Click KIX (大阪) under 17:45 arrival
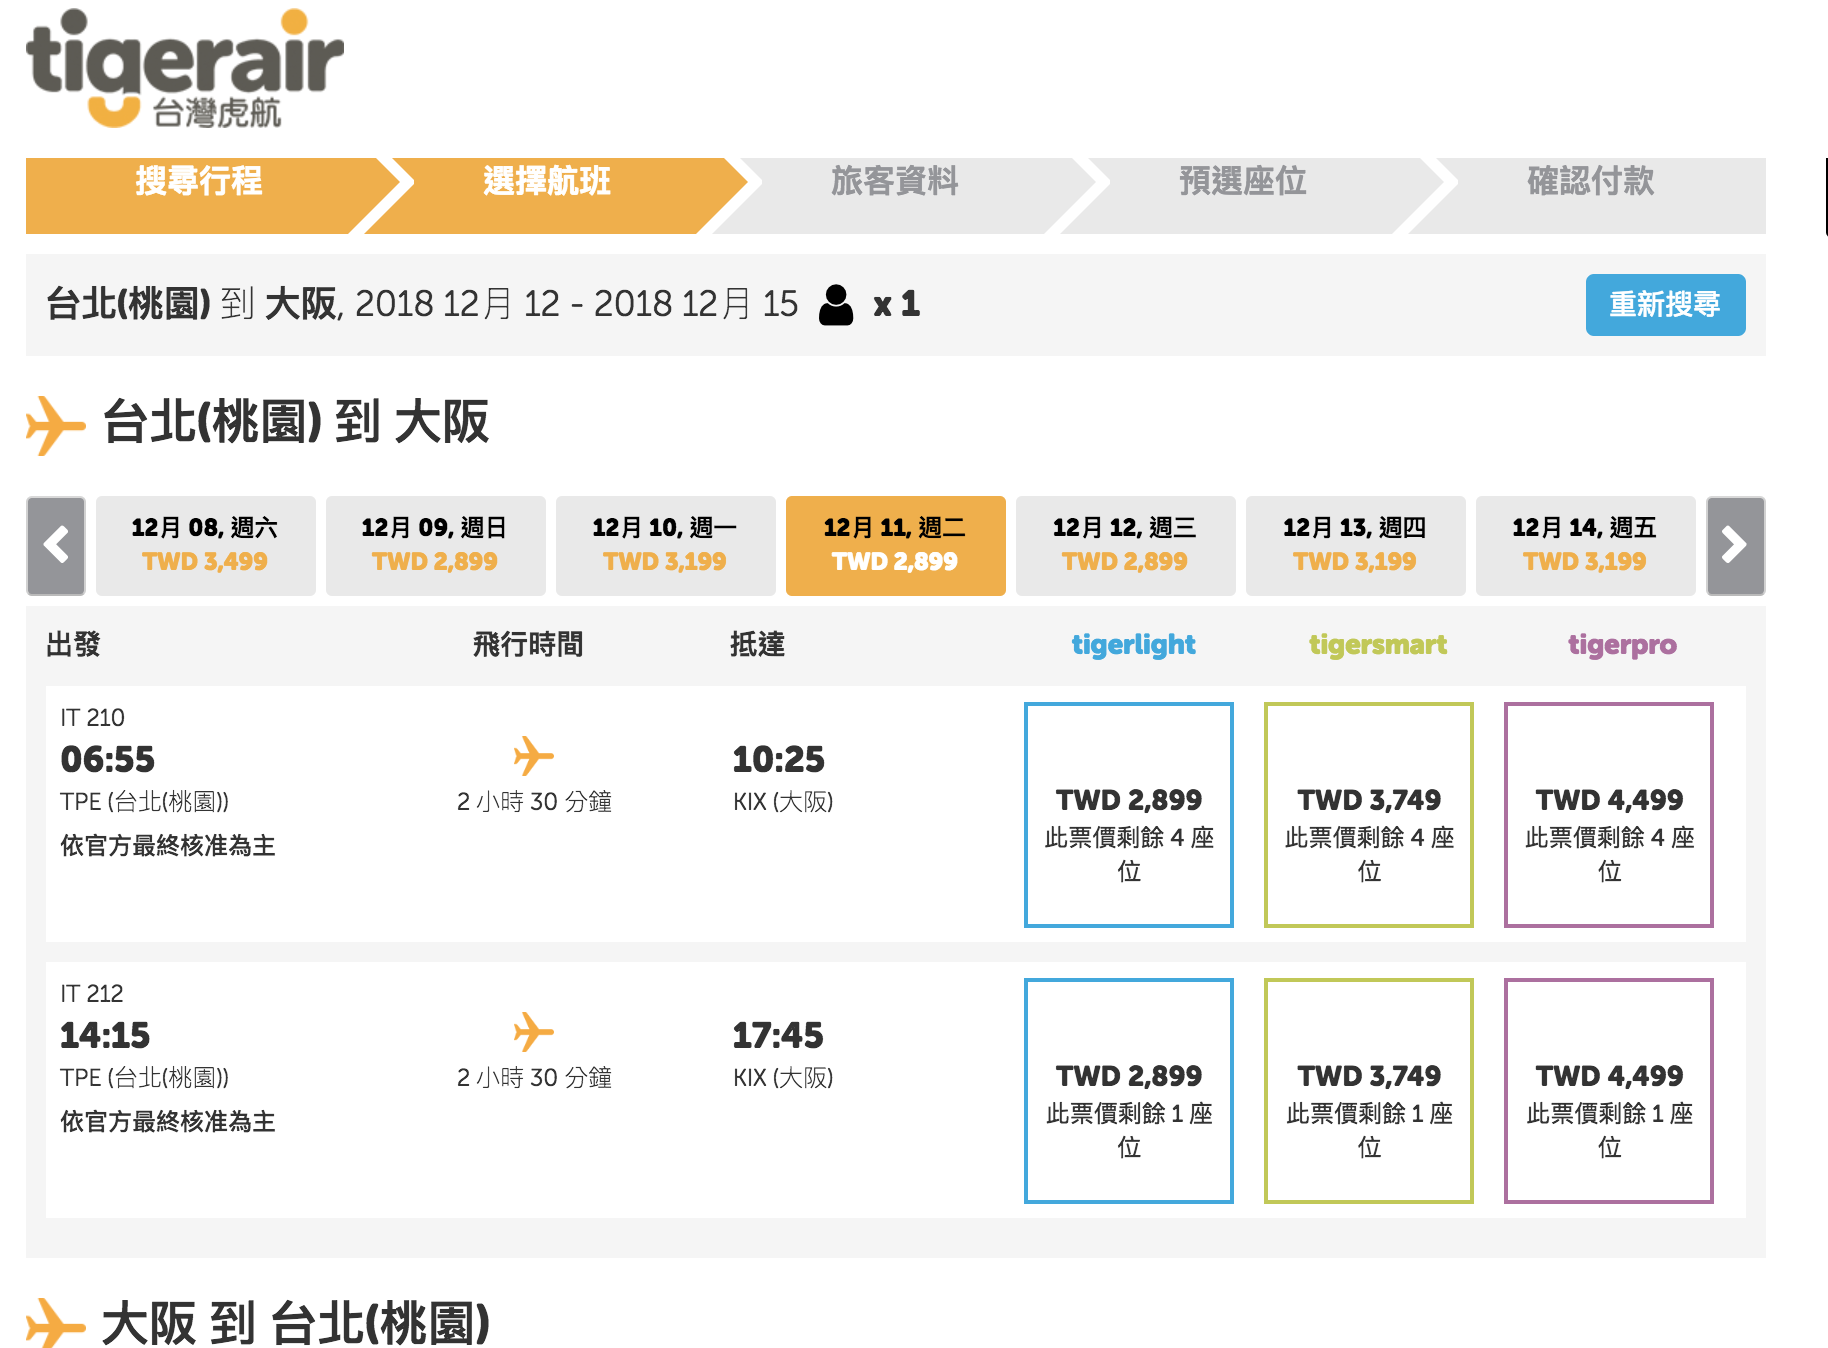Image resolution: width=1828 pixels, height=1348 pixels. [783, 1078]
